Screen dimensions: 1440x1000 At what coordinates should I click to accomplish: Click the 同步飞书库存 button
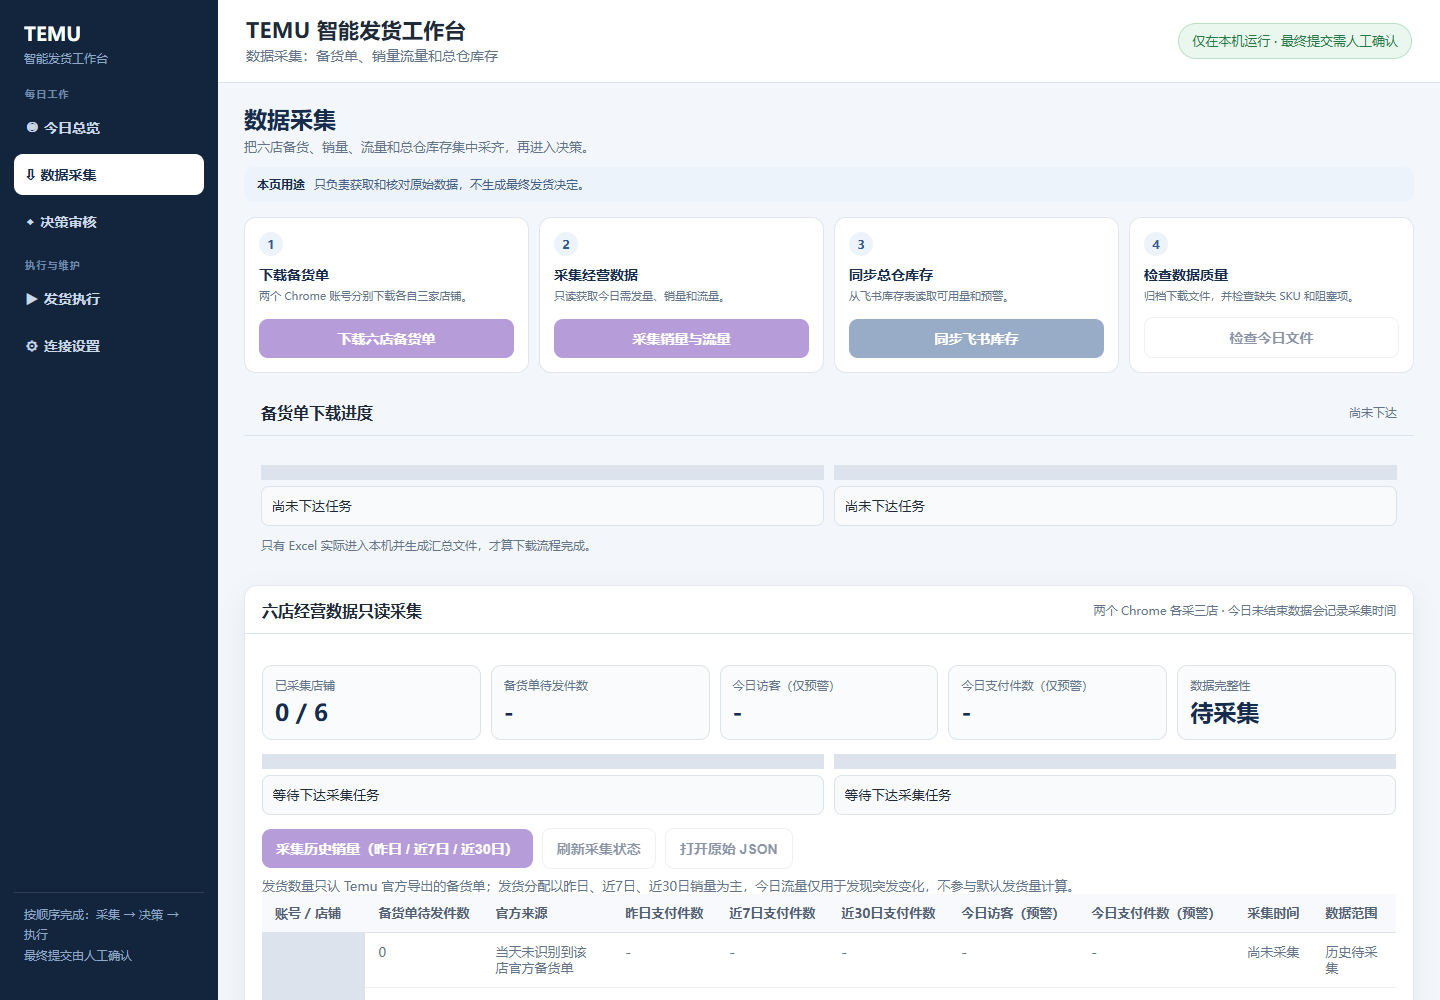pyautogui.click(x=976, y=339)
